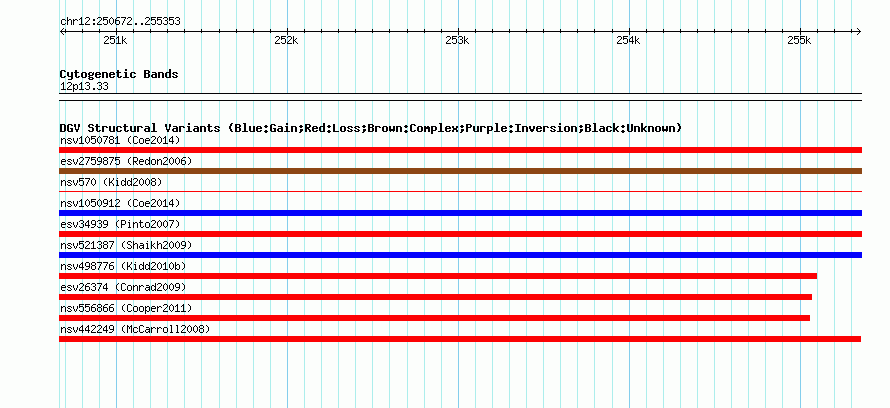The height and width of the screenshot is (408, 890).
Task: Click the nsv521387 (Shaikh2009) label
Action: click(x=126, y=245)
